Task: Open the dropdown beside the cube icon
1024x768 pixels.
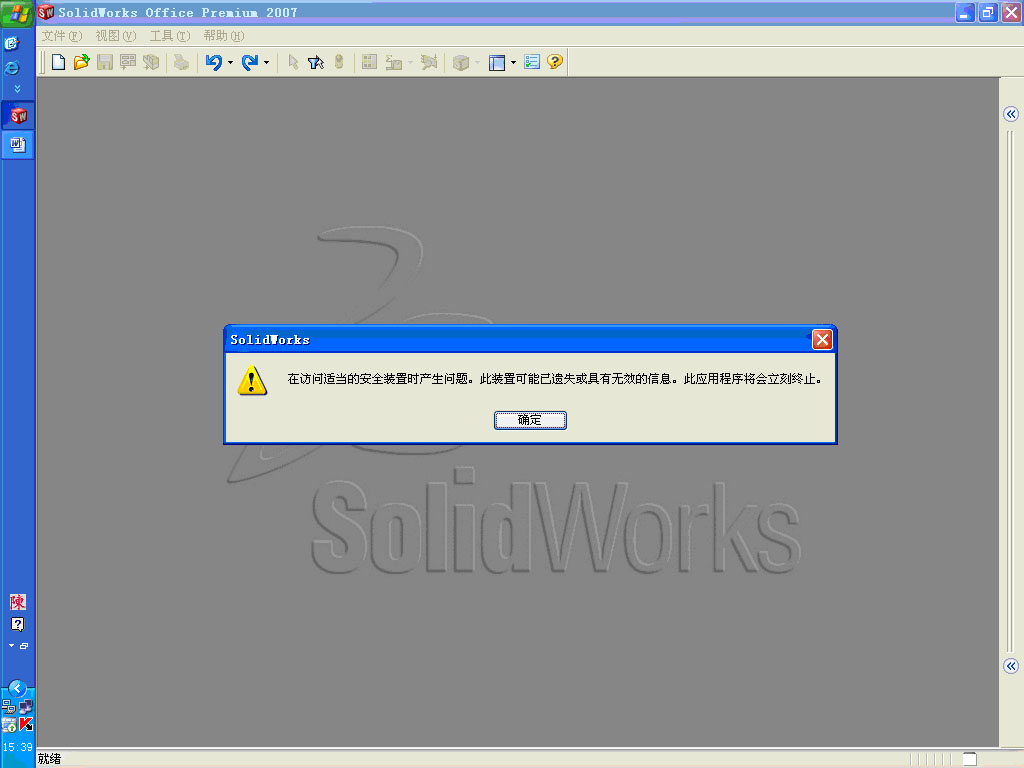Action: 477,63
